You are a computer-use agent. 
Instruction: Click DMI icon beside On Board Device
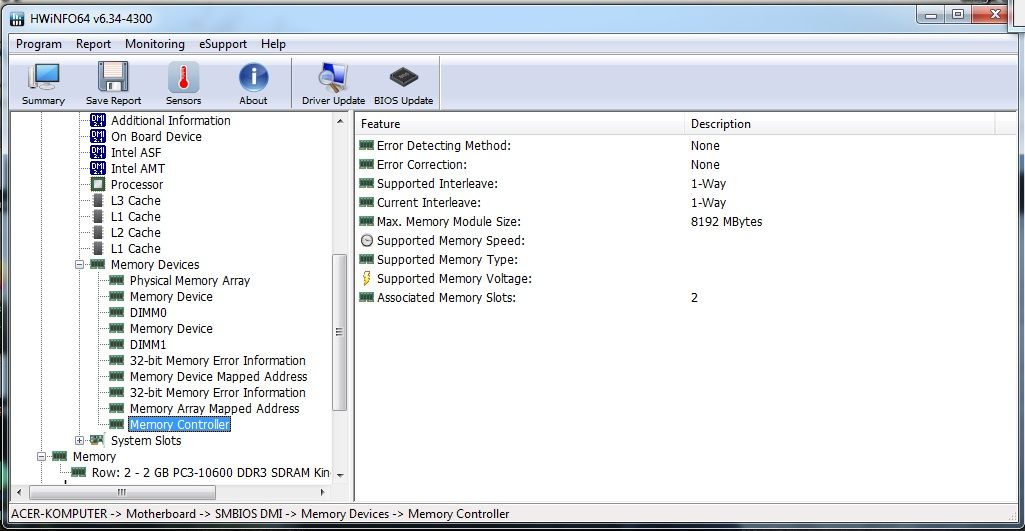(97, 137)
